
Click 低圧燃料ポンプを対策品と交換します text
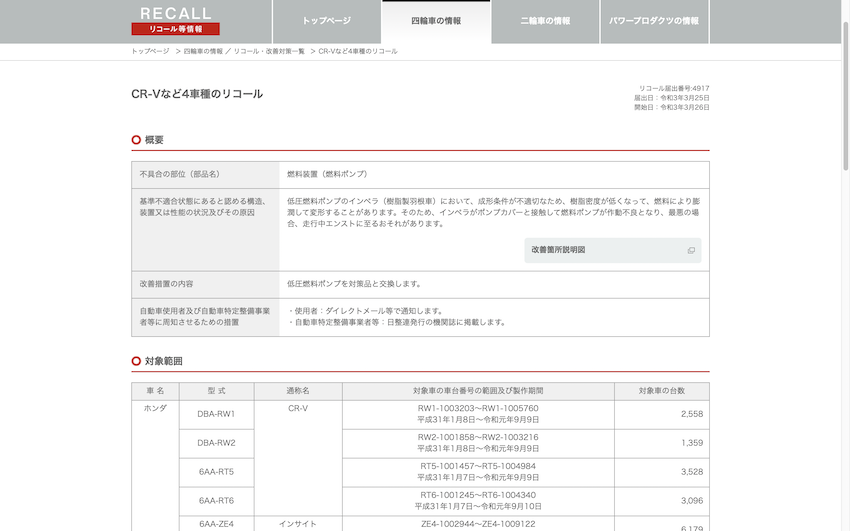pyautogui.click(x=354, y=284)
